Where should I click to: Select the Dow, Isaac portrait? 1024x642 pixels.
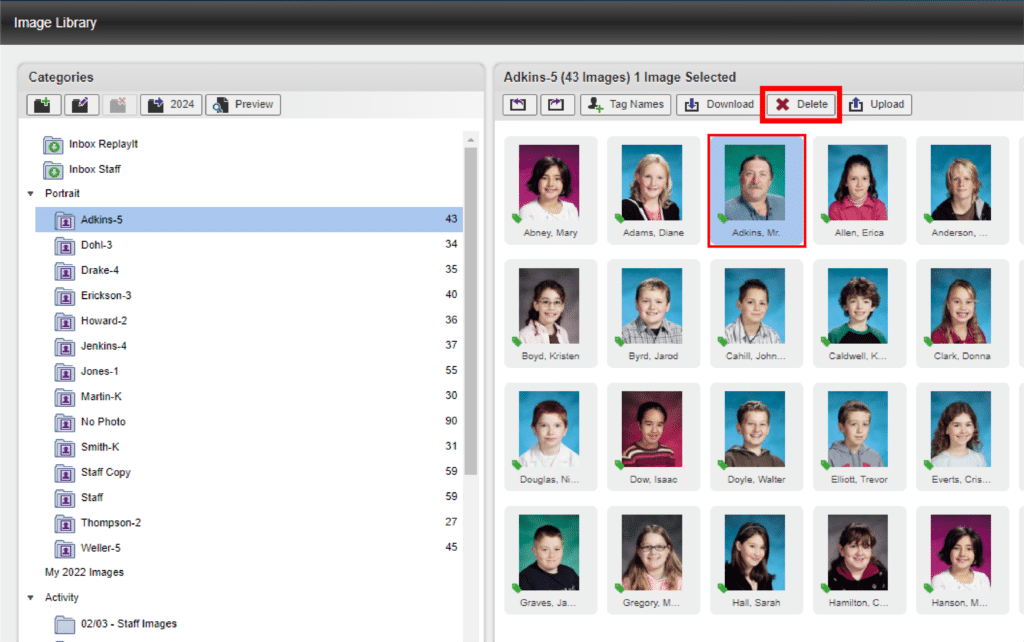point(653,437)
